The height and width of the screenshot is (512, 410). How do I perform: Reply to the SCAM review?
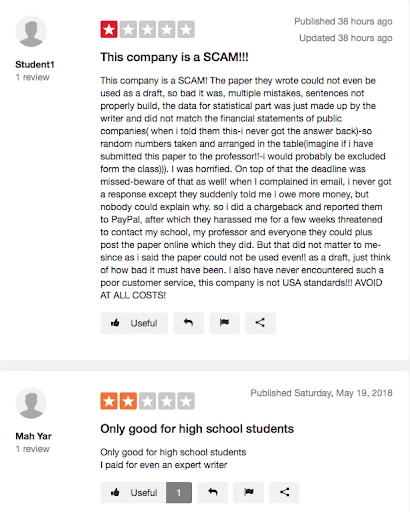pyautogui.click(x=189, y=323)
